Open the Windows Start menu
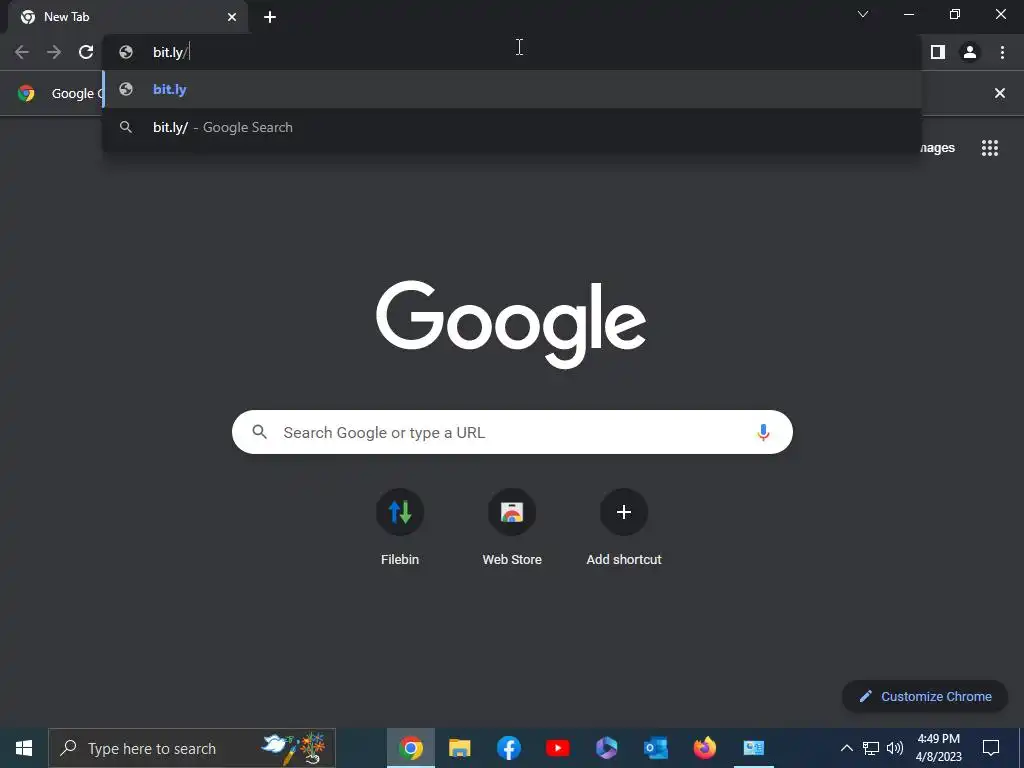The width and height of the screenshot is (1024, 768). click(x=24, y=748)
